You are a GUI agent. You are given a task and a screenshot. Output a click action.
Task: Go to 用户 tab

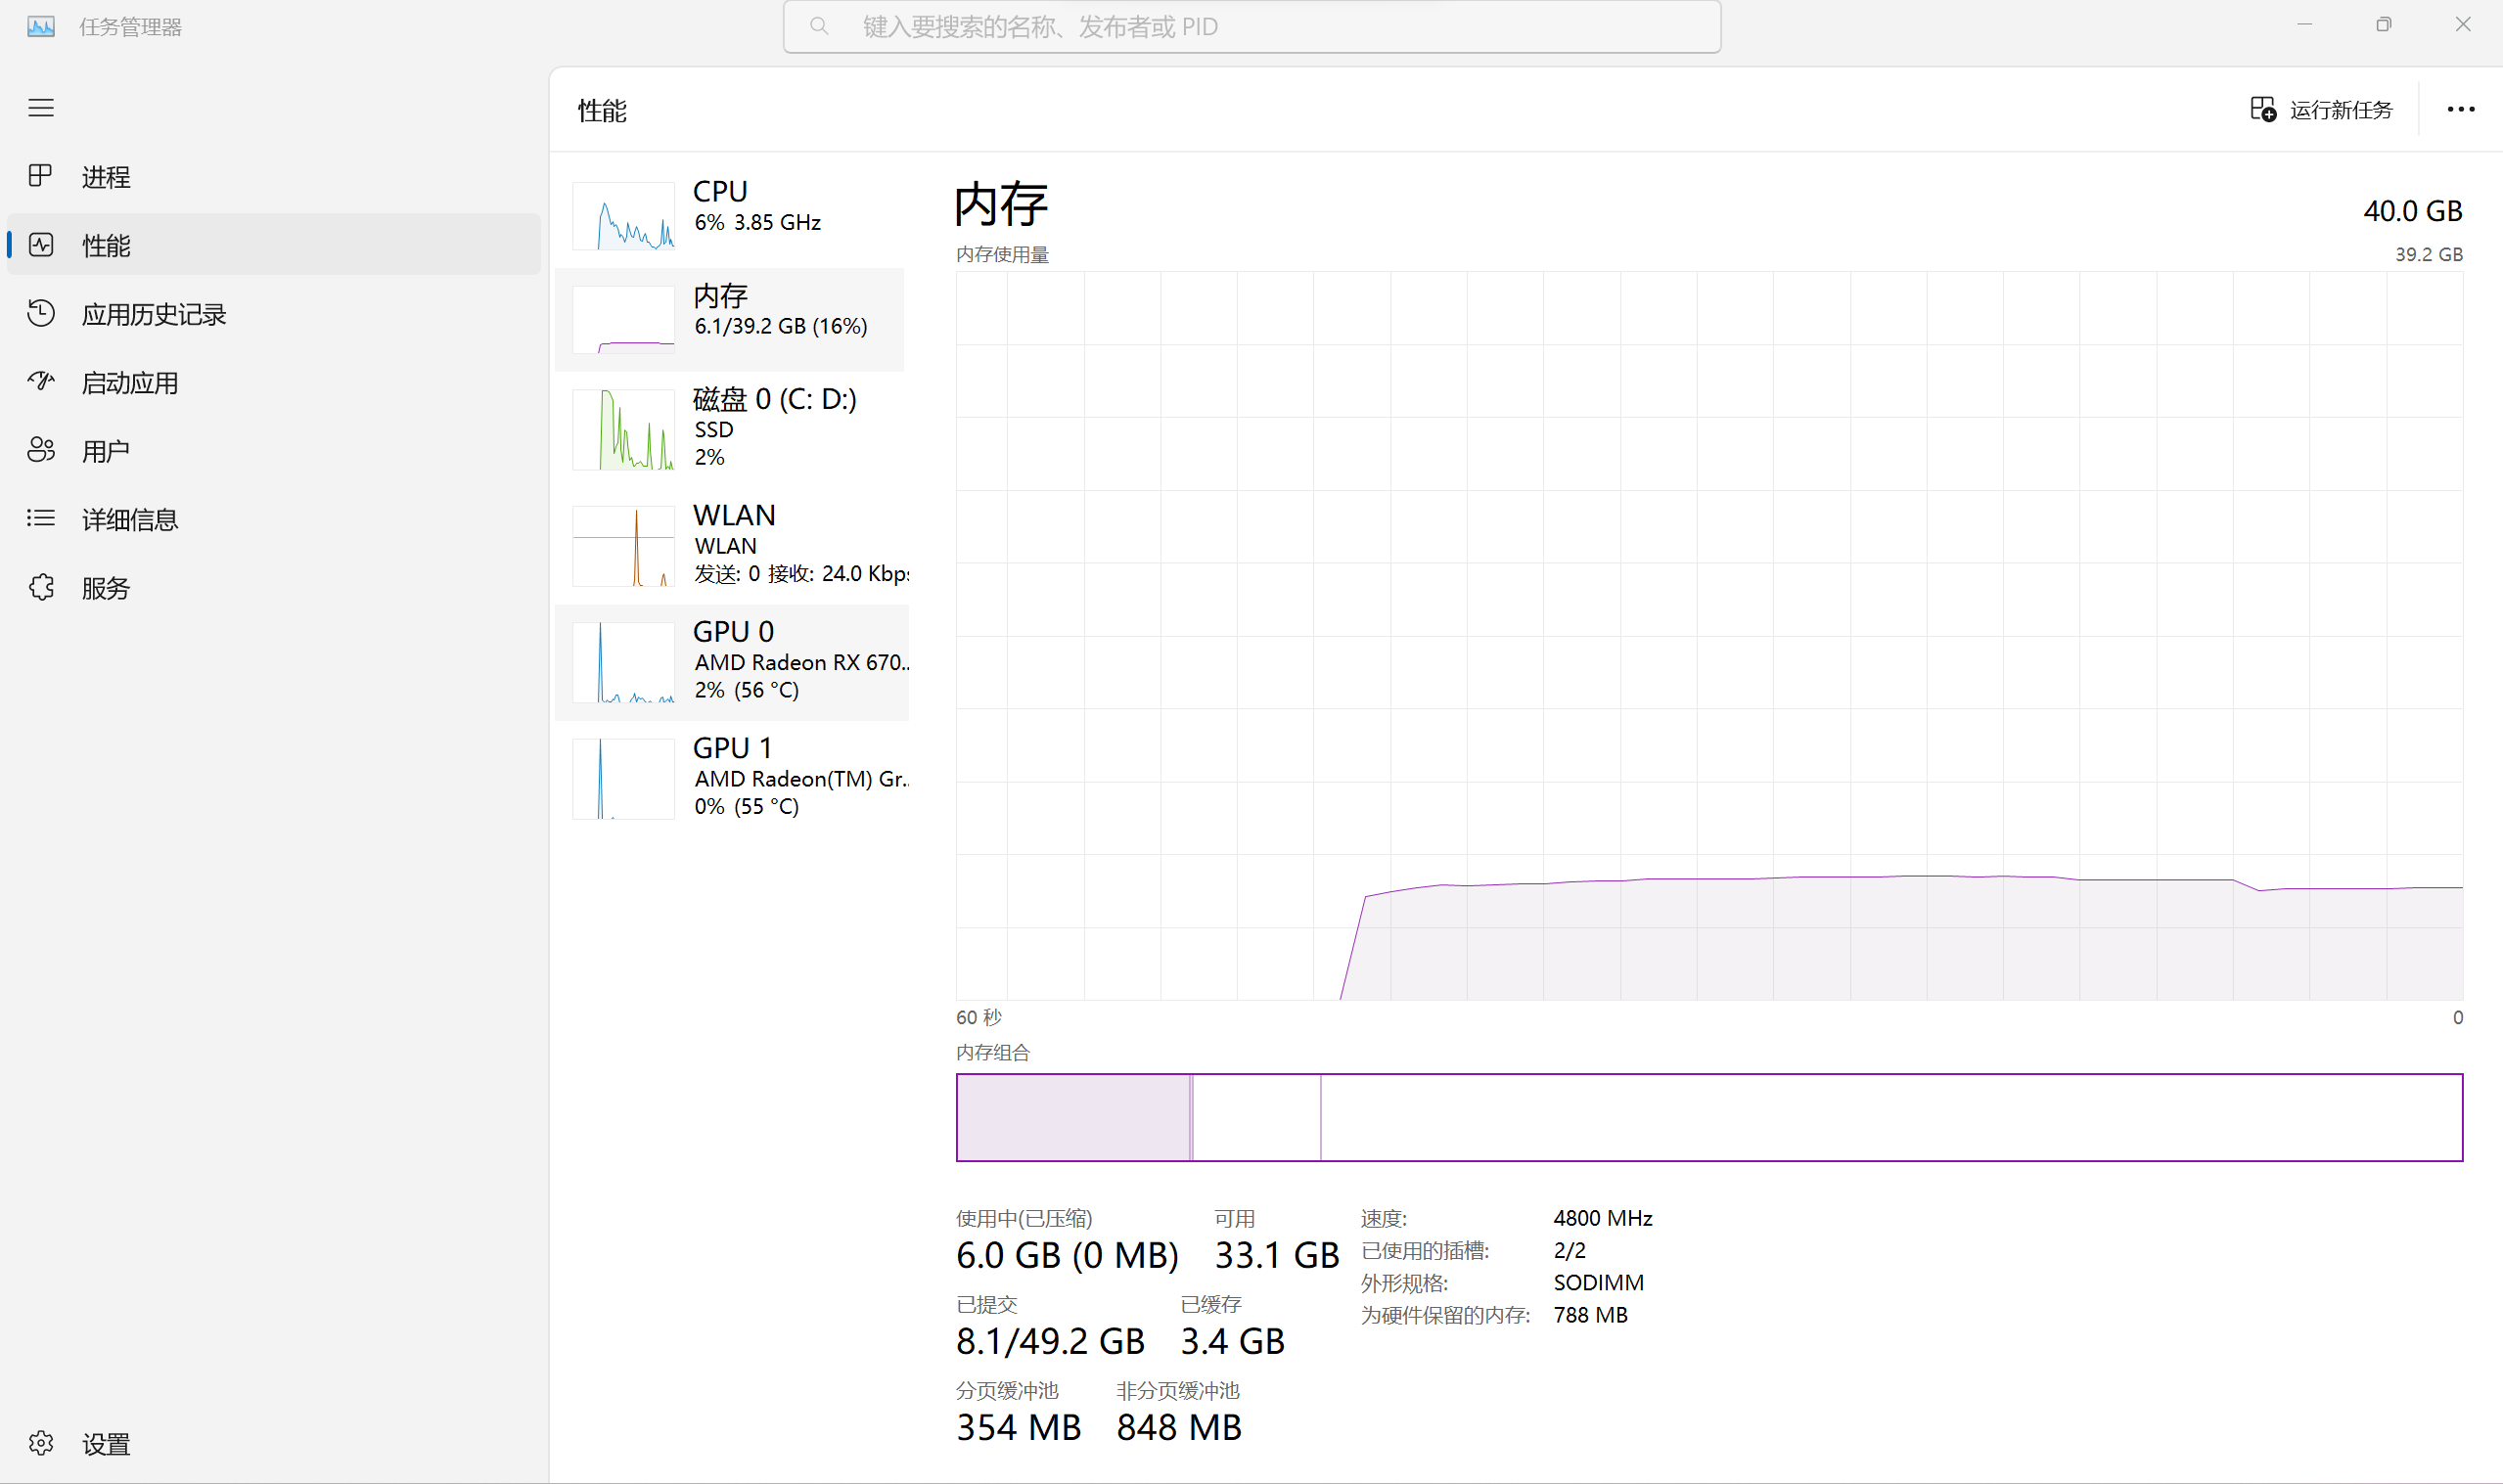[x=273, y=451]
